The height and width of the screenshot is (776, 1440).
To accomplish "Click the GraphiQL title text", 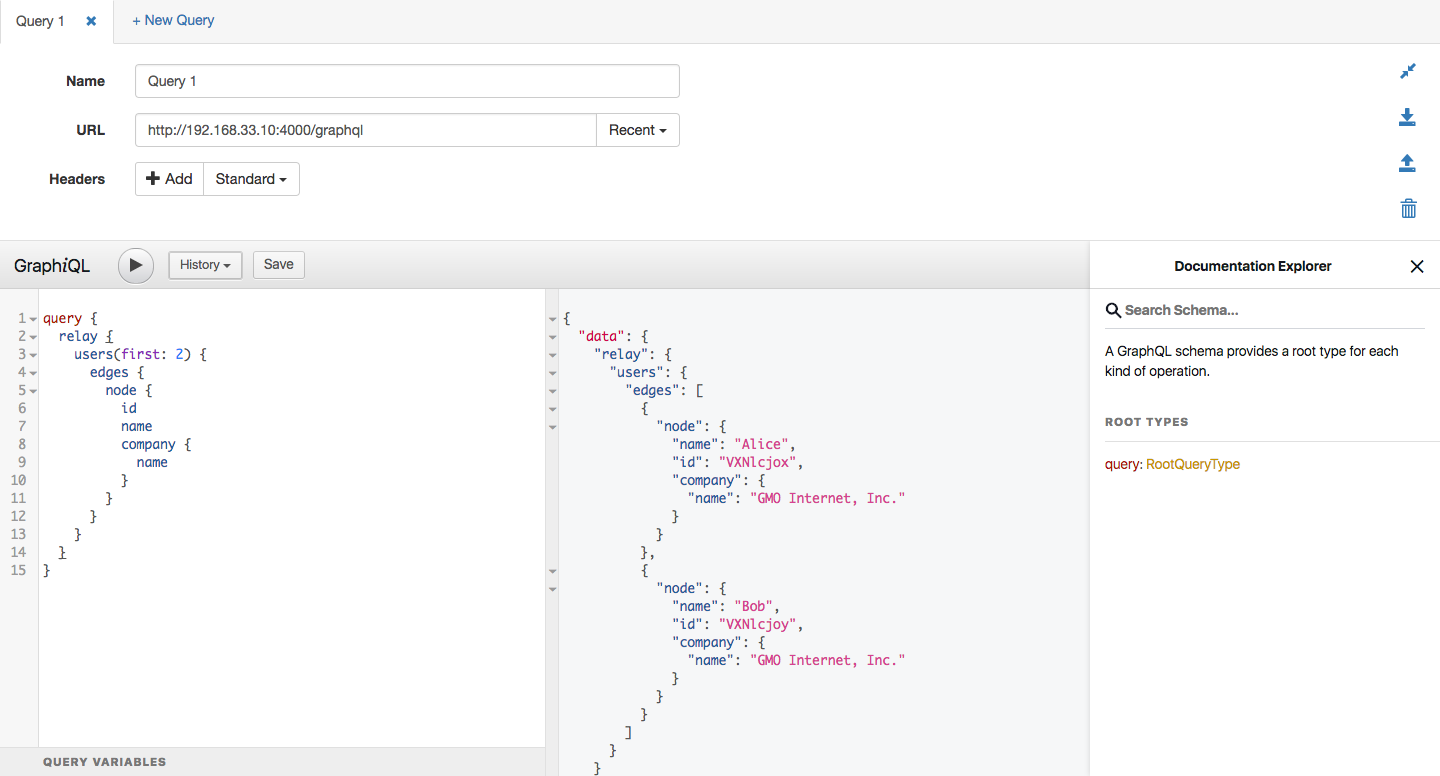I will [x=52, y=266].
